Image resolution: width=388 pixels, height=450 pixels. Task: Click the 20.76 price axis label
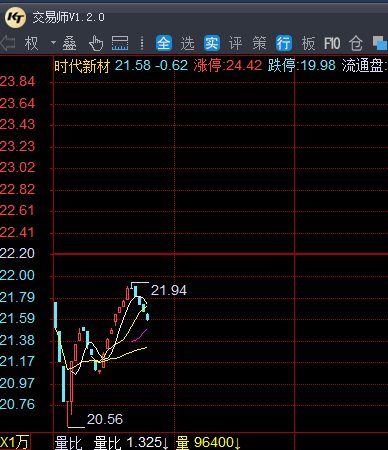17,404
